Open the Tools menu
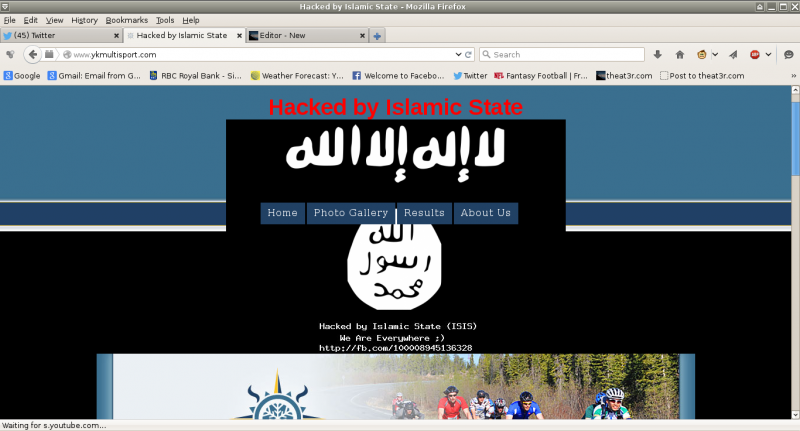This screenshot has width=800, height=431. pyautogui.click(x=165, y=20)
